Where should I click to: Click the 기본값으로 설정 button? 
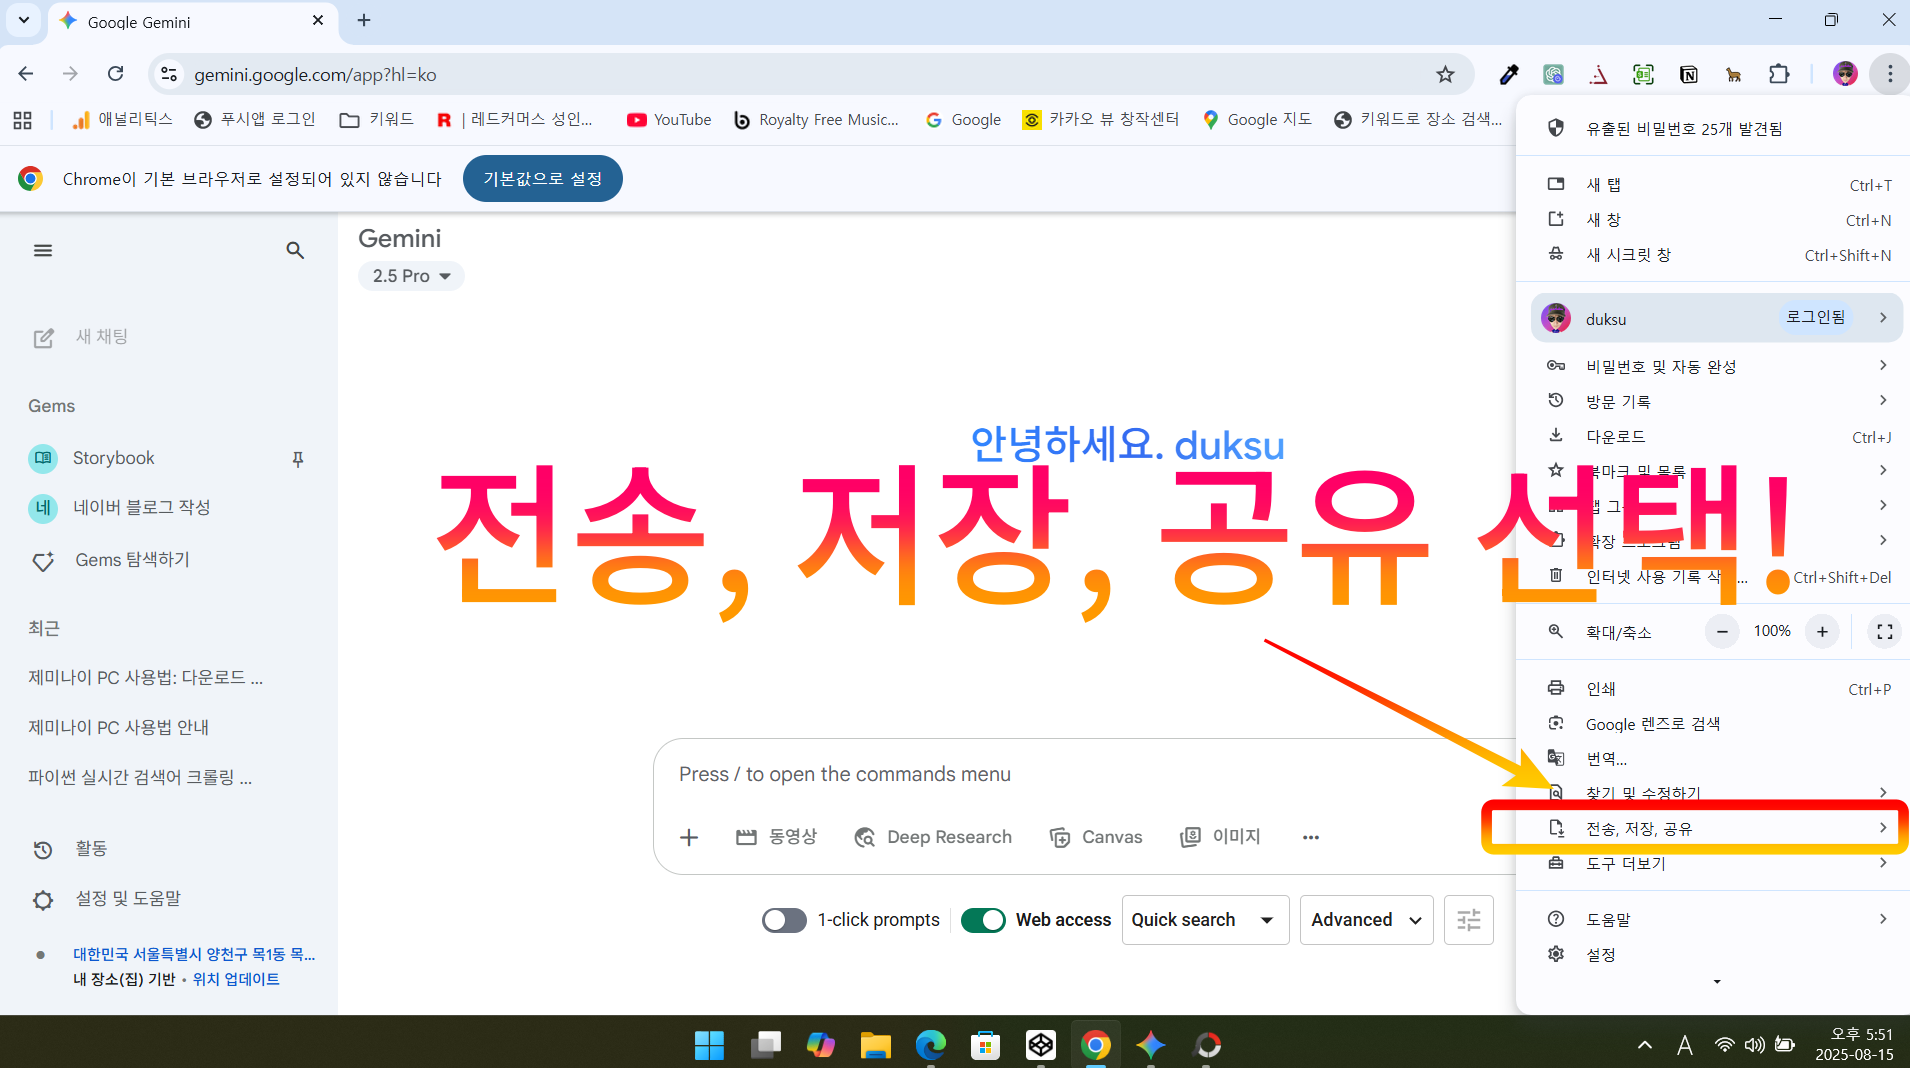point(542,178)
